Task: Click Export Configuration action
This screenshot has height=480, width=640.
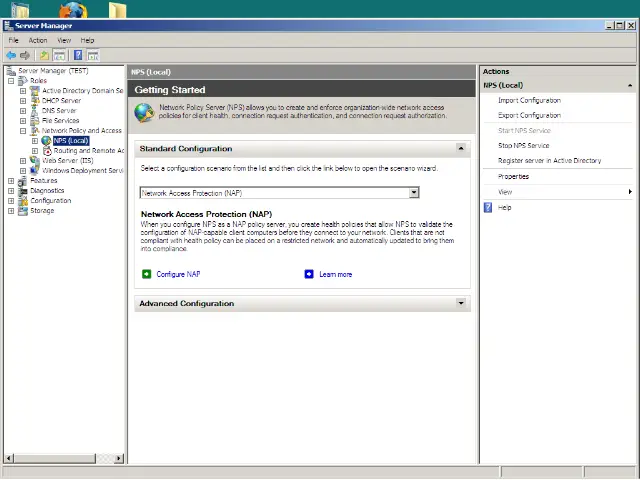Action: 529,116
